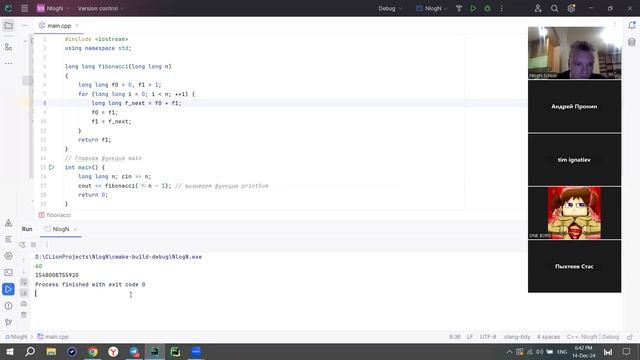Open the Database tool window icon
The image size is (640, 360).
[x=632, y=42]
